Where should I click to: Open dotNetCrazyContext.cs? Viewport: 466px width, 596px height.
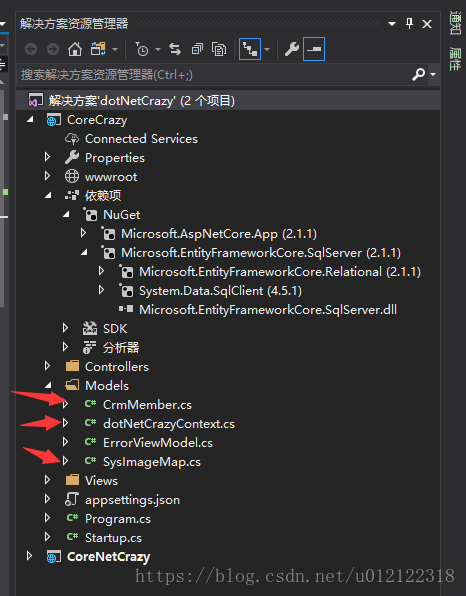point(169,424)
